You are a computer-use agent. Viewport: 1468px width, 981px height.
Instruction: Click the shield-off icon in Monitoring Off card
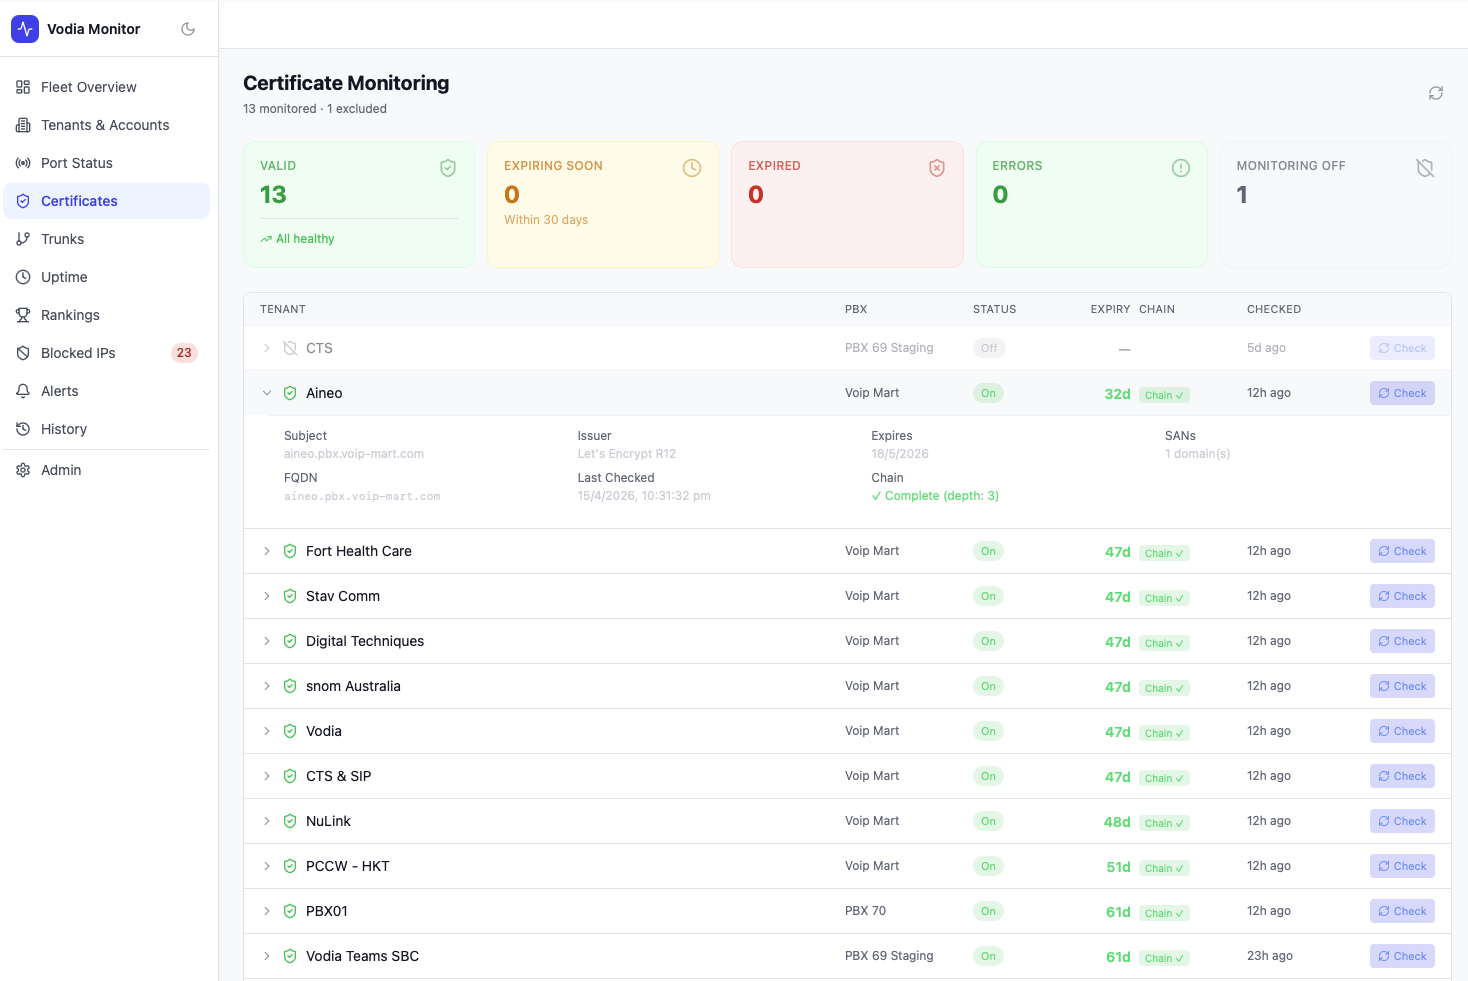1425,168
